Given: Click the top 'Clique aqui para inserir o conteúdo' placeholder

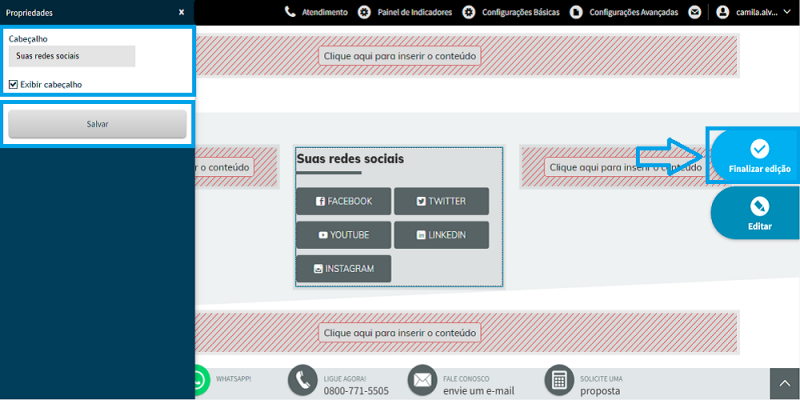Looking at the screenshot, I should click(x=399, y=56).
